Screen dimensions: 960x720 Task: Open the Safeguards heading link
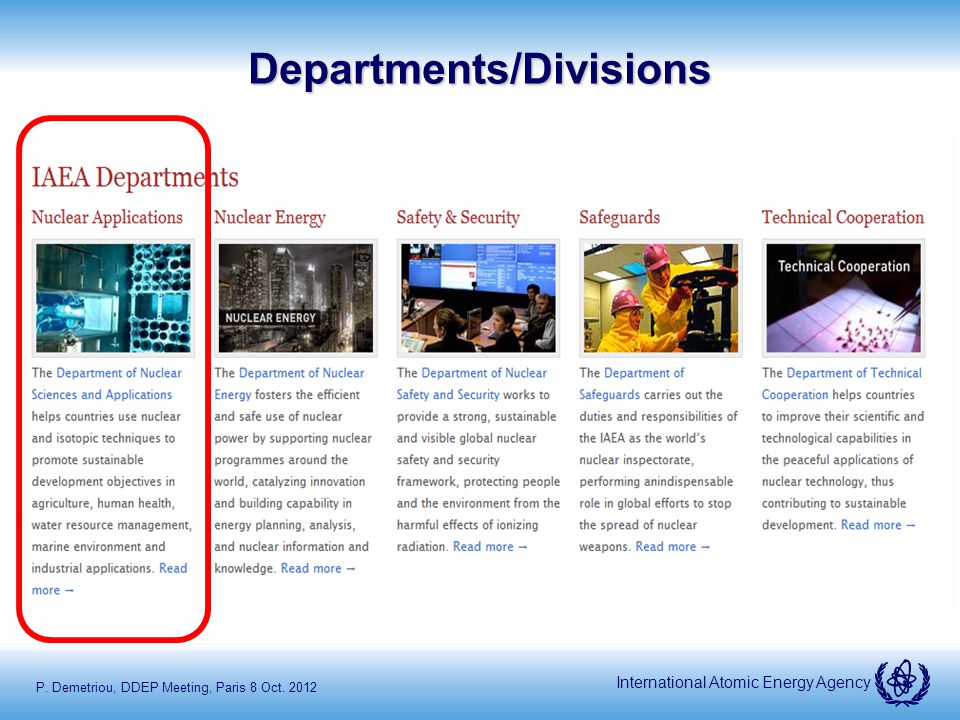point(620,218)
